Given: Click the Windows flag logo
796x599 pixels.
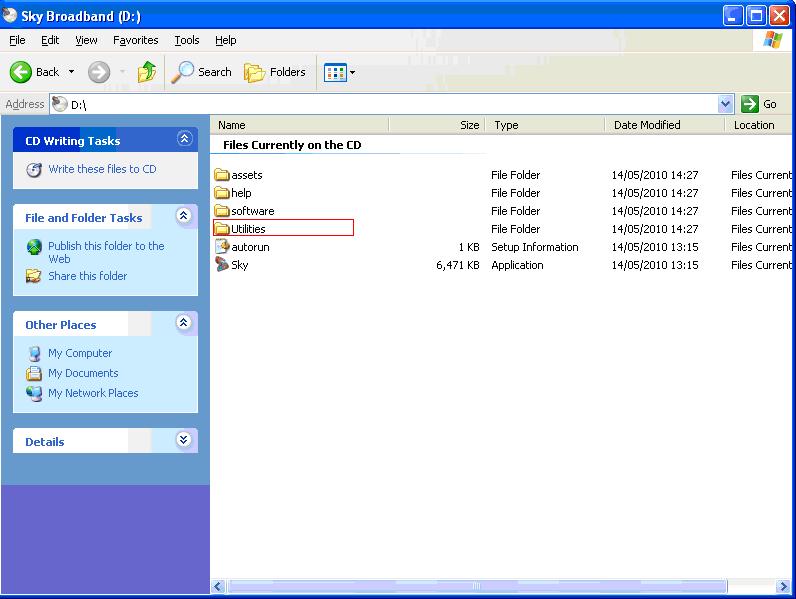Looking at the screenshot, I should [x=773, y=40].
